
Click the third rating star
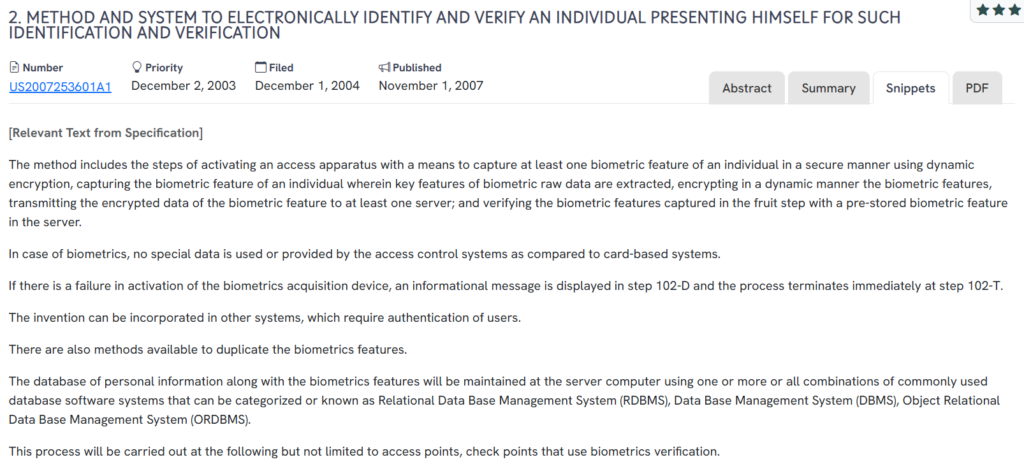tap(1013, 9)
